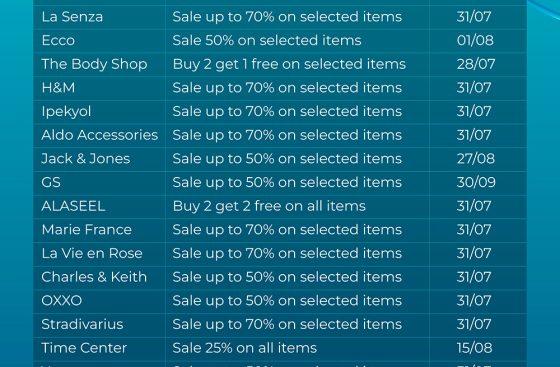Click the OXXO store name
This screenshot has height=367, width=560.
pyautogui.click(x=61, y=301)
